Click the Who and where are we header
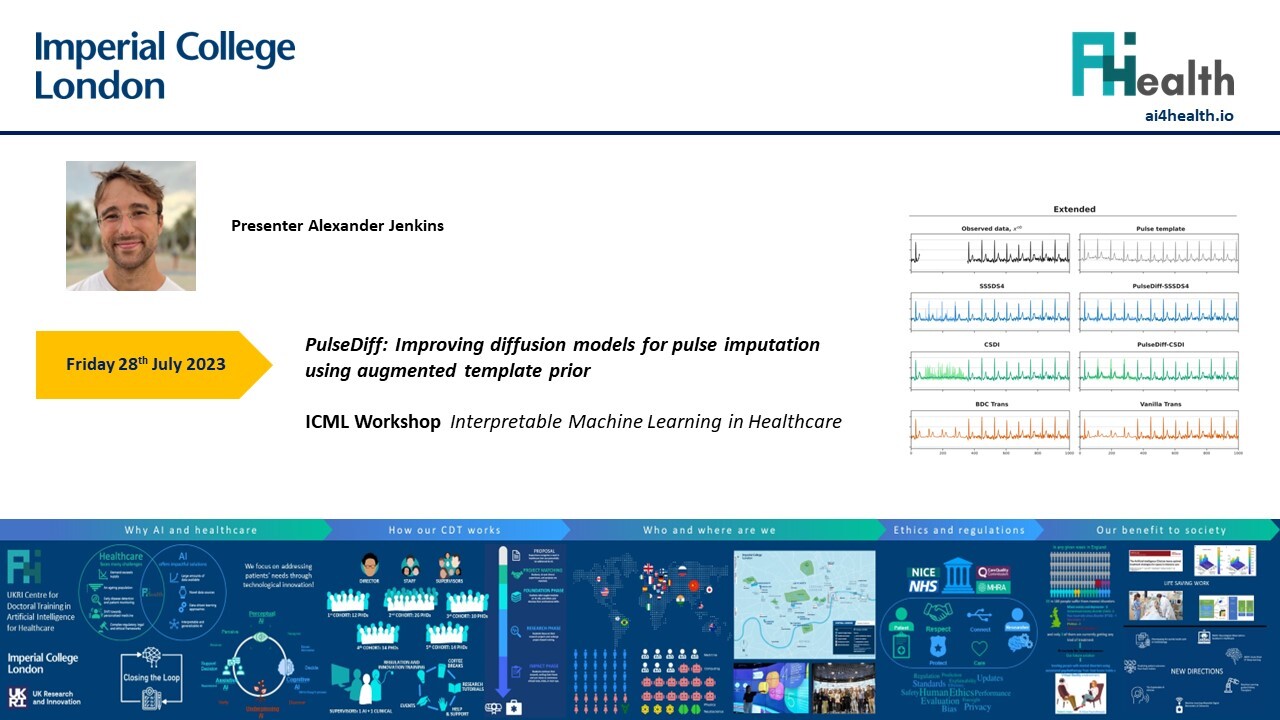 (x=708, y=530)
